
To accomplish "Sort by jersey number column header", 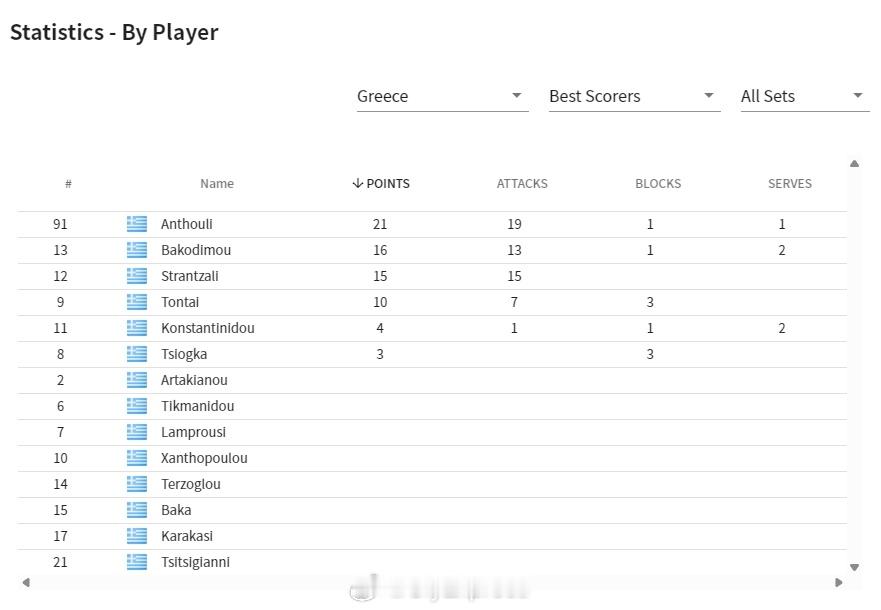I will click(x=68, y=184).
